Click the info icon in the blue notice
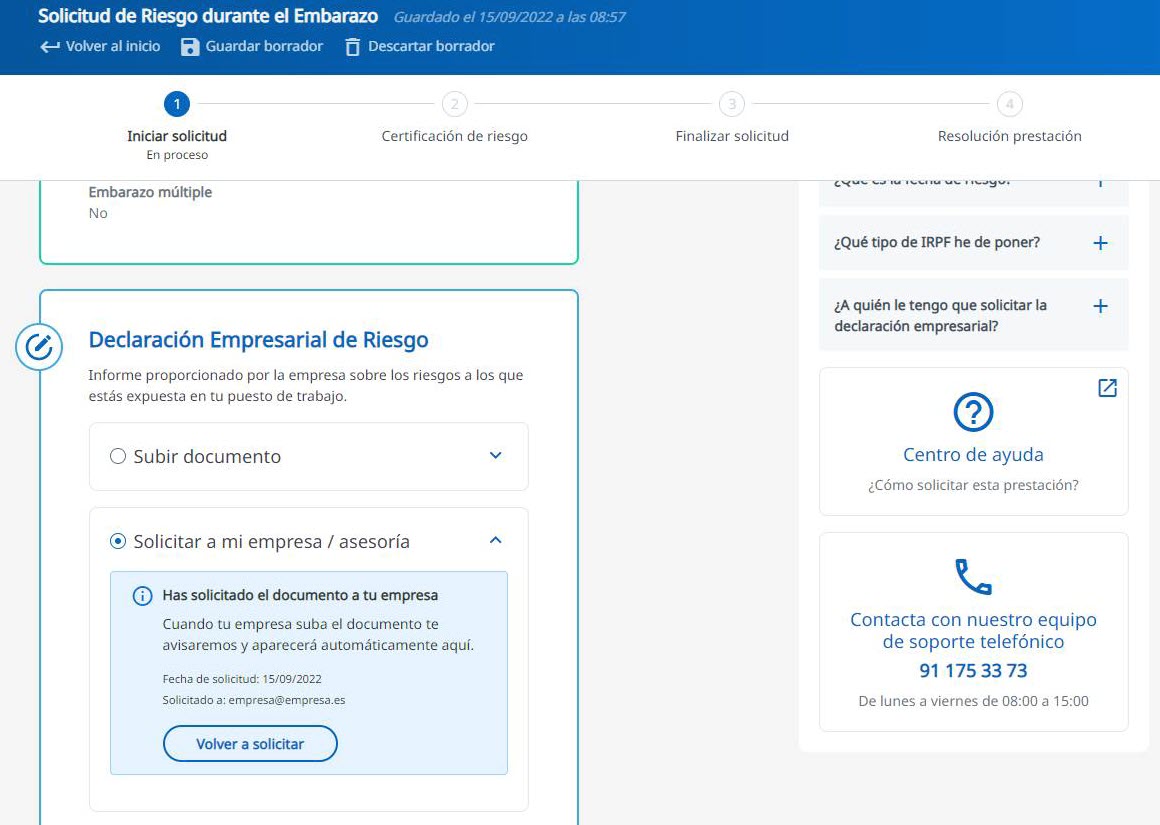1160x825 pixels. (x=142, y=596)
